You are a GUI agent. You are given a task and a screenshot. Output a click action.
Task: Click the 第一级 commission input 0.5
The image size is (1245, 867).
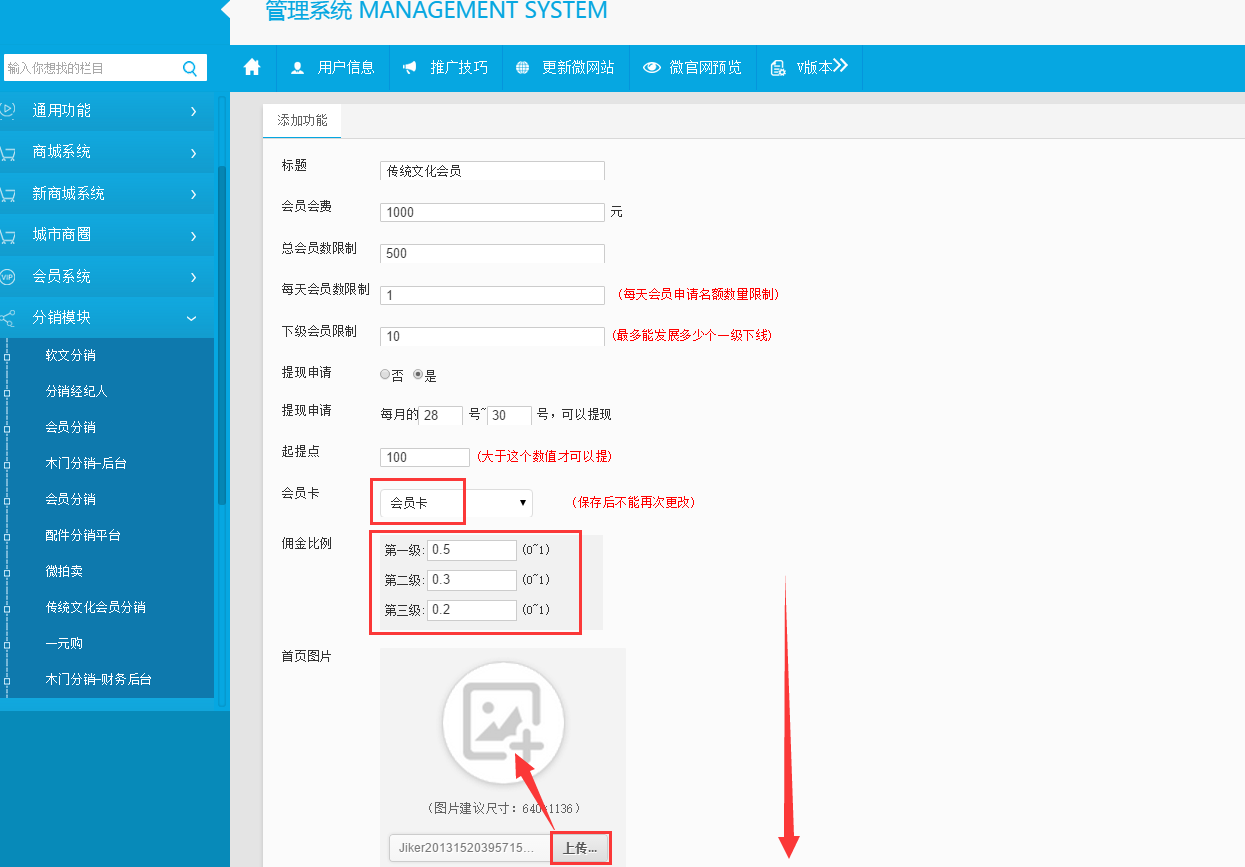(472, 550)
